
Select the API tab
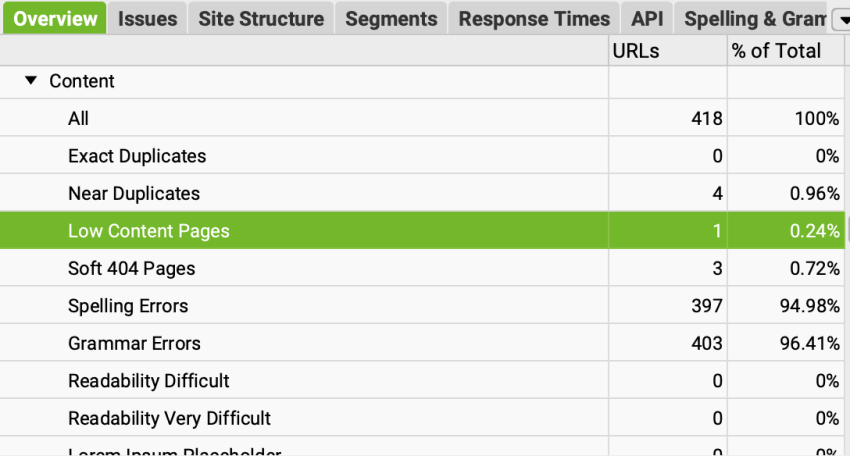pos(647,19)
